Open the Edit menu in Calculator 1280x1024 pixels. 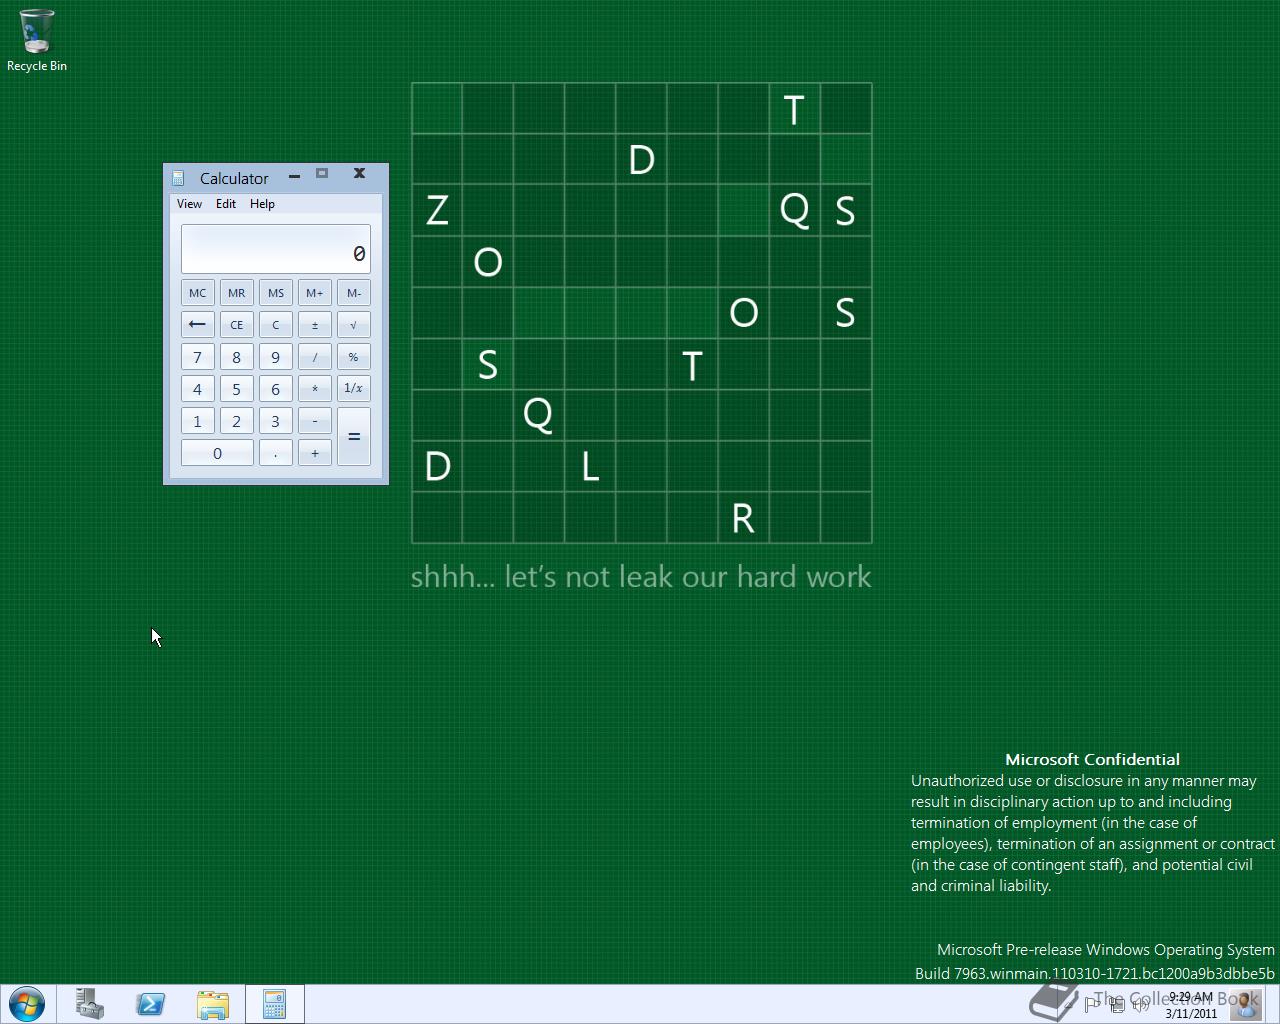point(226,204)
